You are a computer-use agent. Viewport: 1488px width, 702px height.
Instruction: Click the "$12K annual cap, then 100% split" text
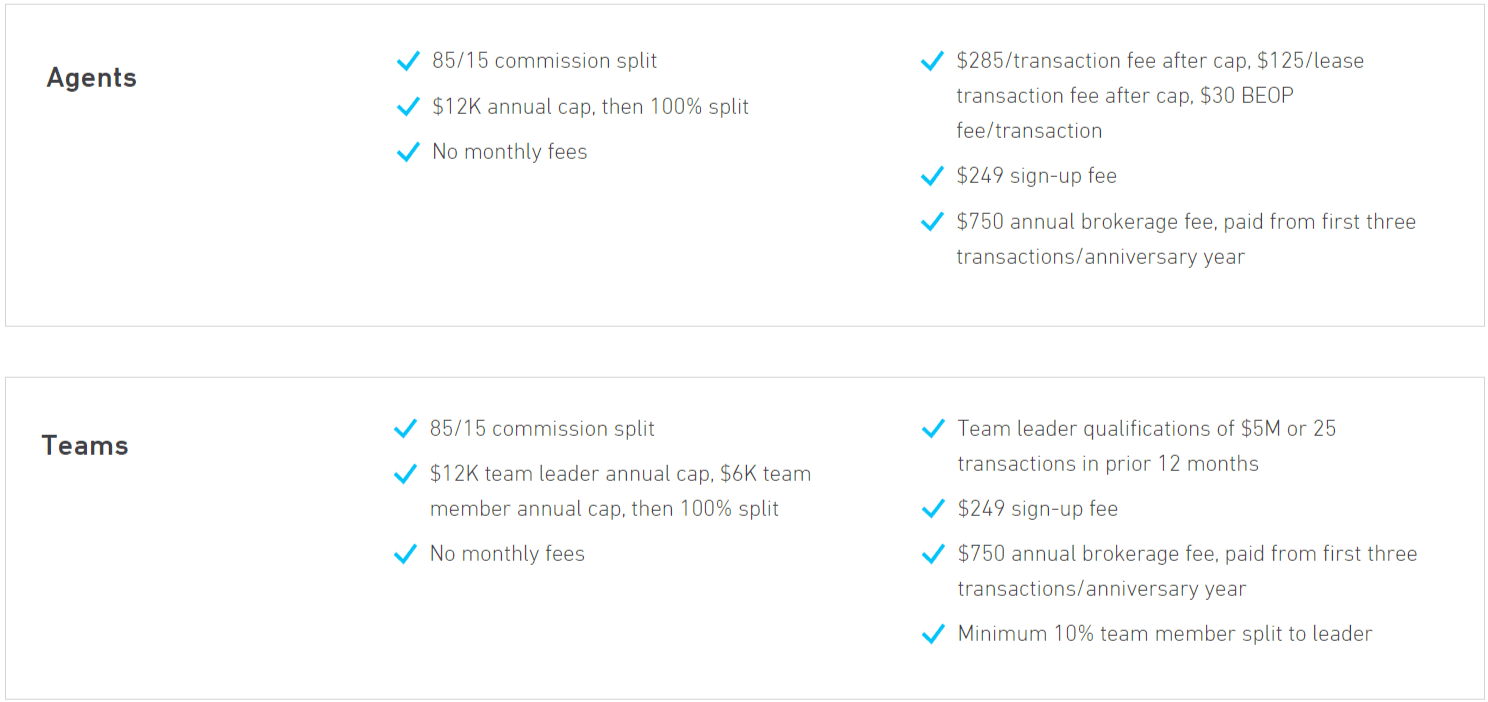[590, 107]
